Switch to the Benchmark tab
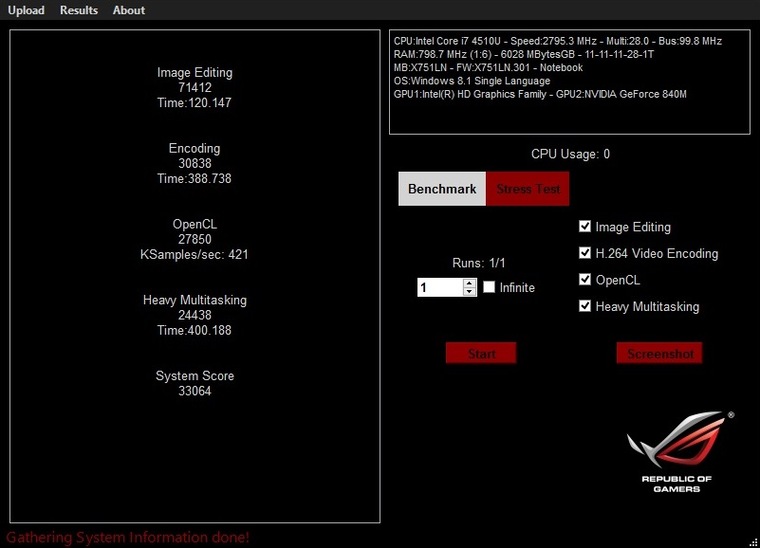 (442, 189)
